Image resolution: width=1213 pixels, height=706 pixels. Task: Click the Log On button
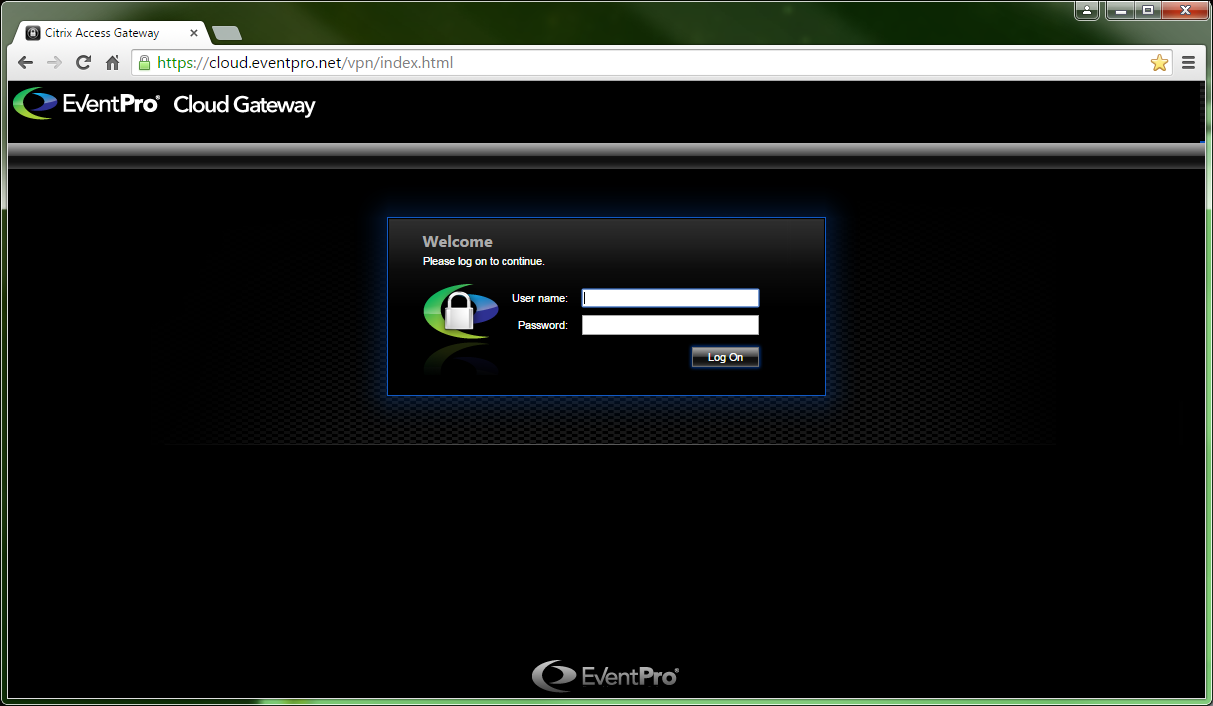click(x=725, y=357)
